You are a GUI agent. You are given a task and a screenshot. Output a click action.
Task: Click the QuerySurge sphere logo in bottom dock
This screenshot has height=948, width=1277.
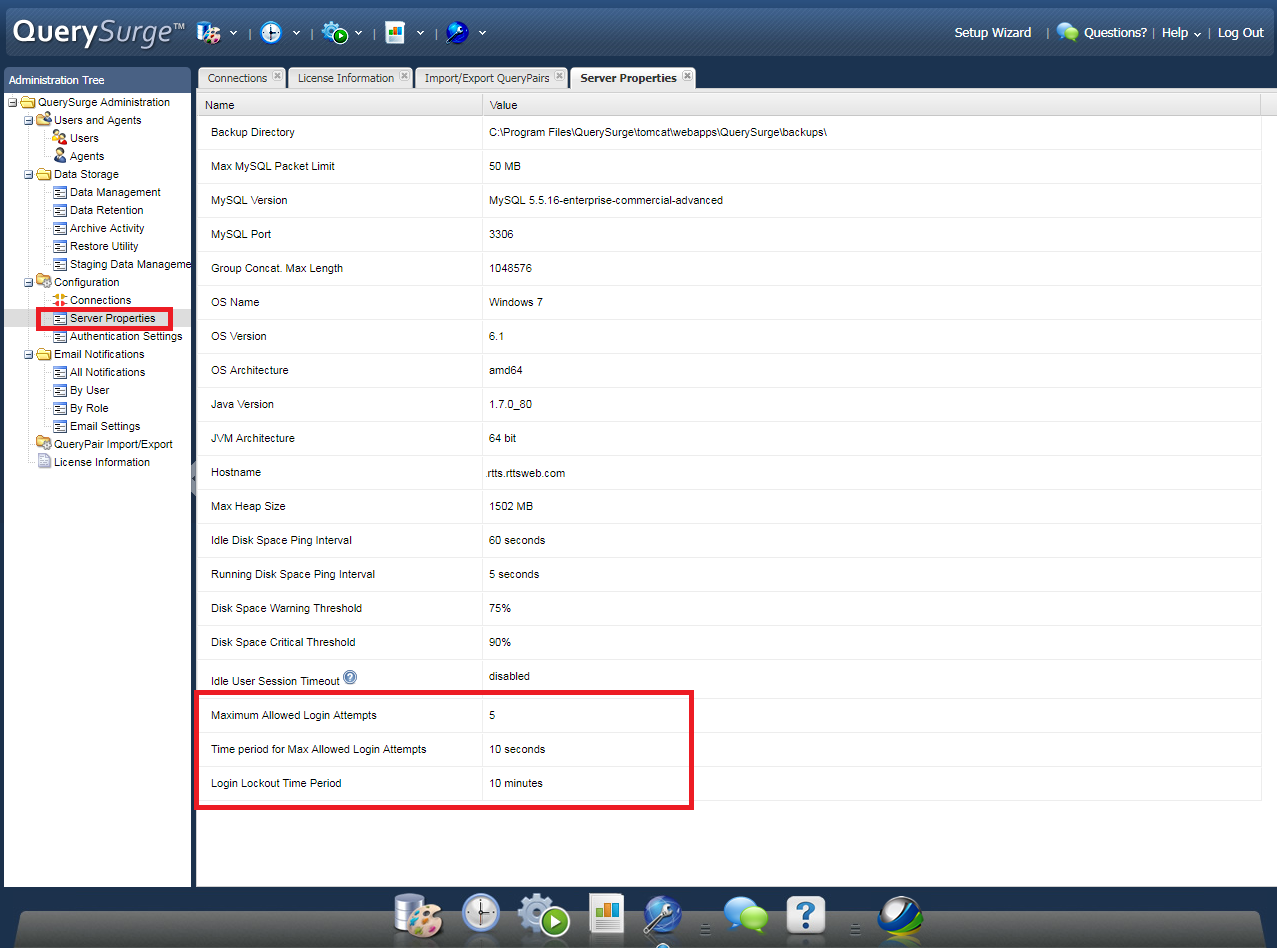[x=899, y=914]
